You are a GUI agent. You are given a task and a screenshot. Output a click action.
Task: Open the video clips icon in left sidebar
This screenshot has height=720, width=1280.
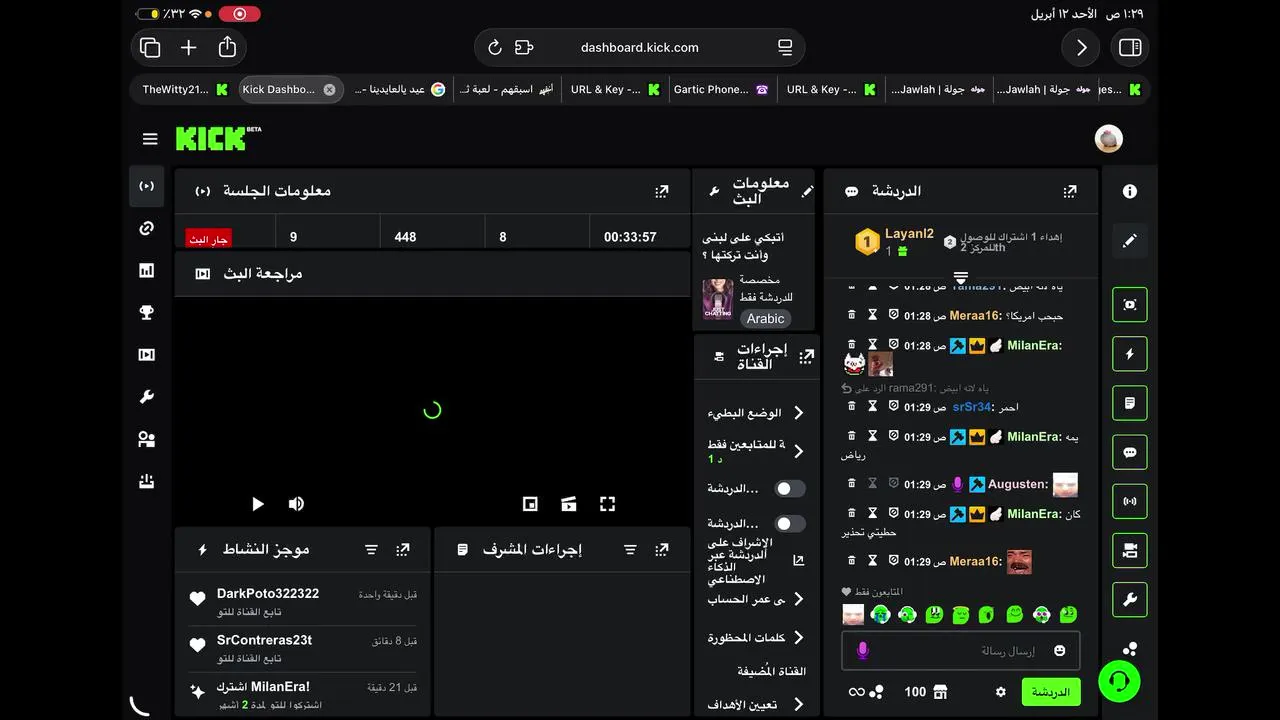click(147, 354)
